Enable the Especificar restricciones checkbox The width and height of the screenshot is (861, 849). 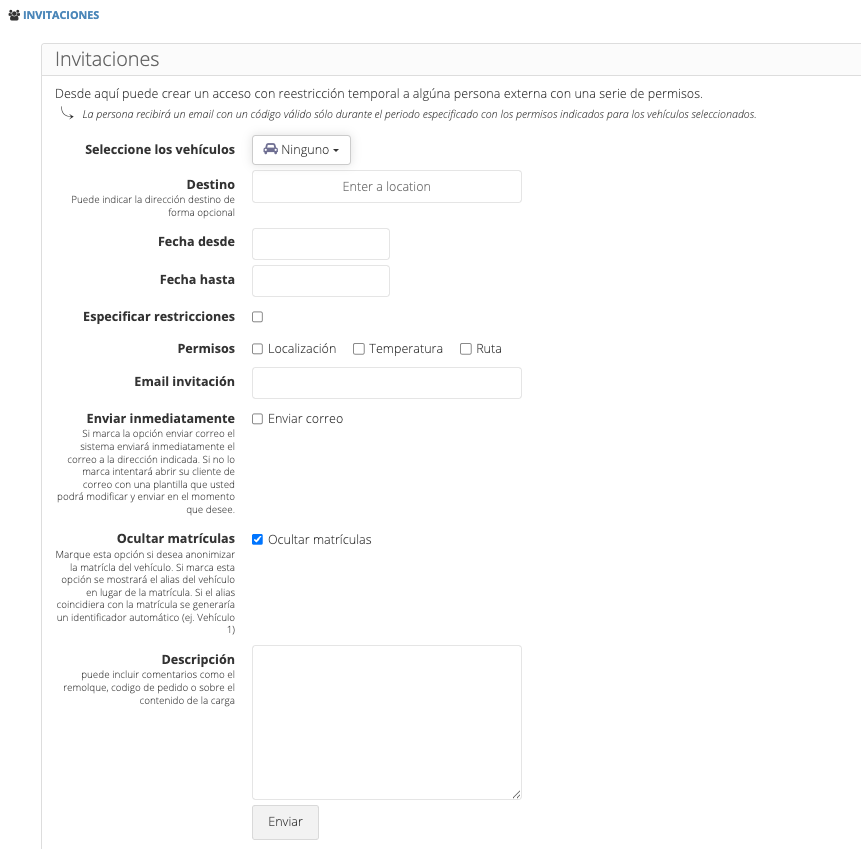(258, 317)
